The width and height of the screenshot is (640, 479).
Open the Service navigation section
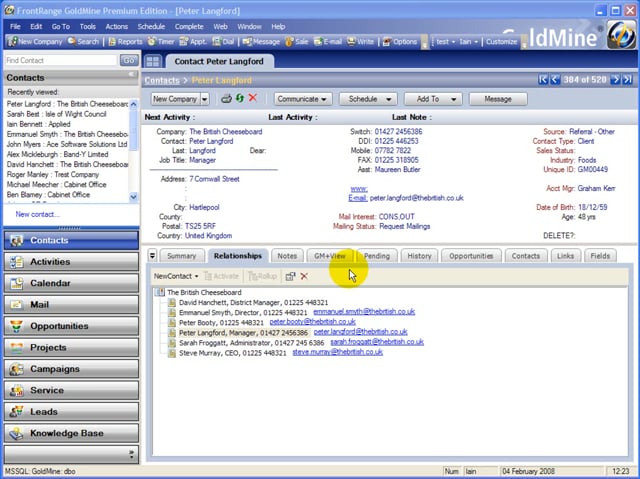(71, 390)
